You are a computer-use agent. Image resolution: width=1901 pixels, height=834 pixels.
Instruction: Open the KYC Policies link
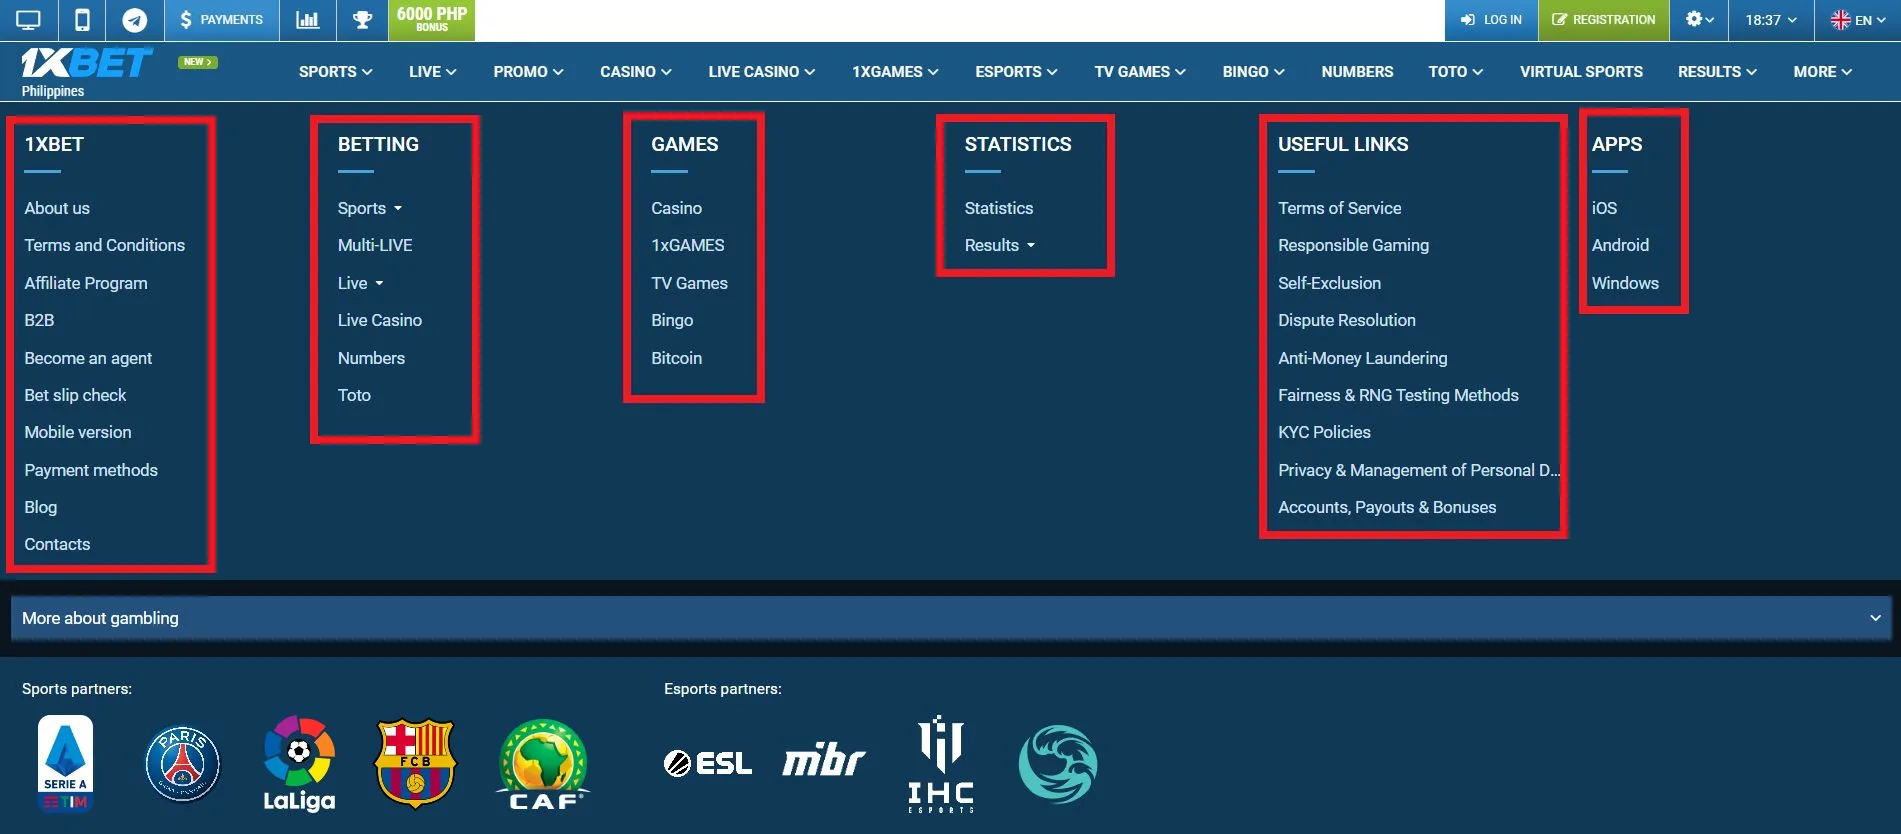click(x=1324, y=432)
